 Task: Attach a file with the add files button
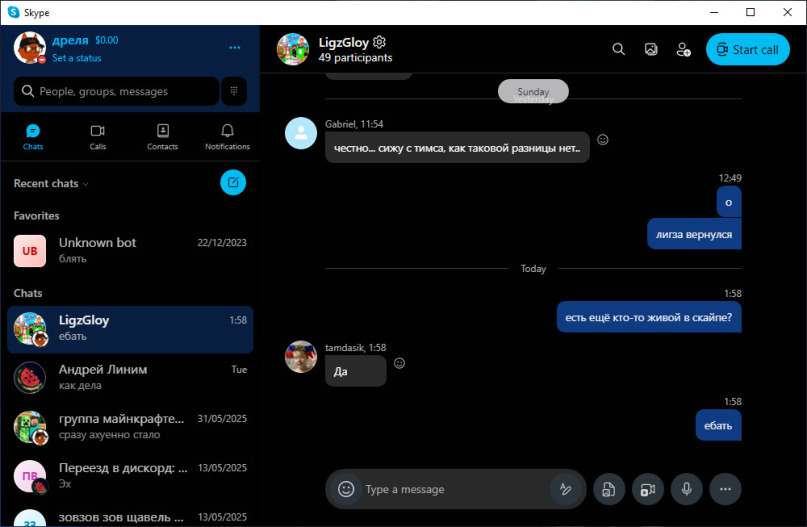609,489
